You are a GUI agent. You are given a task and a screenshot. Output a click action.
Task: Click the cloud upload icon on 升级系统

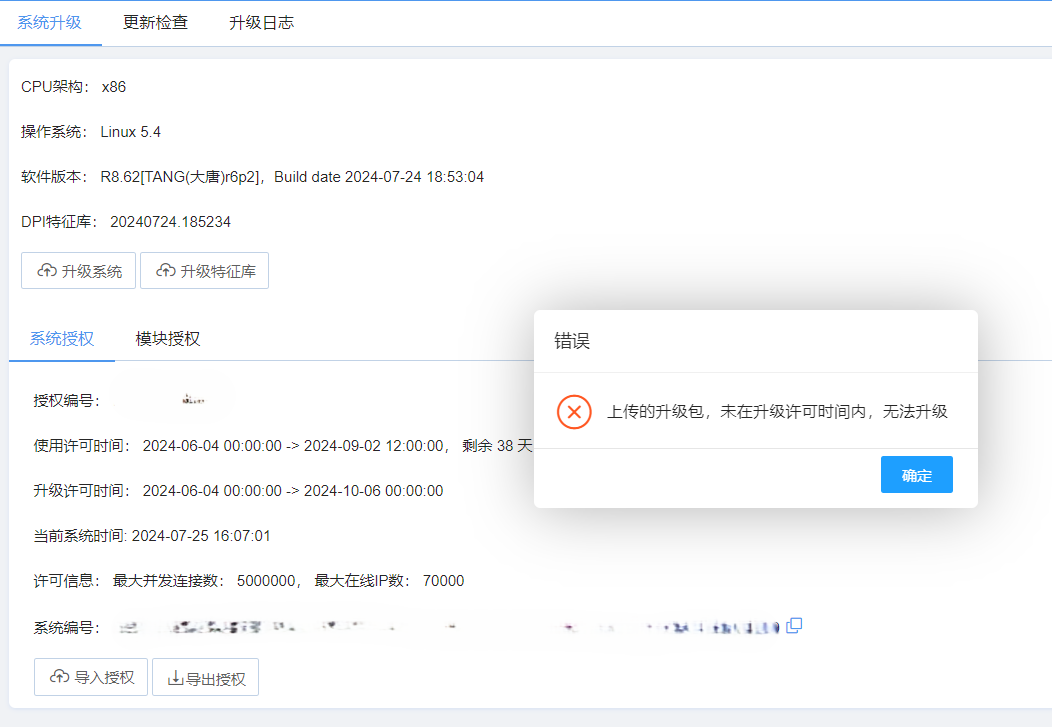coord(46,270)
